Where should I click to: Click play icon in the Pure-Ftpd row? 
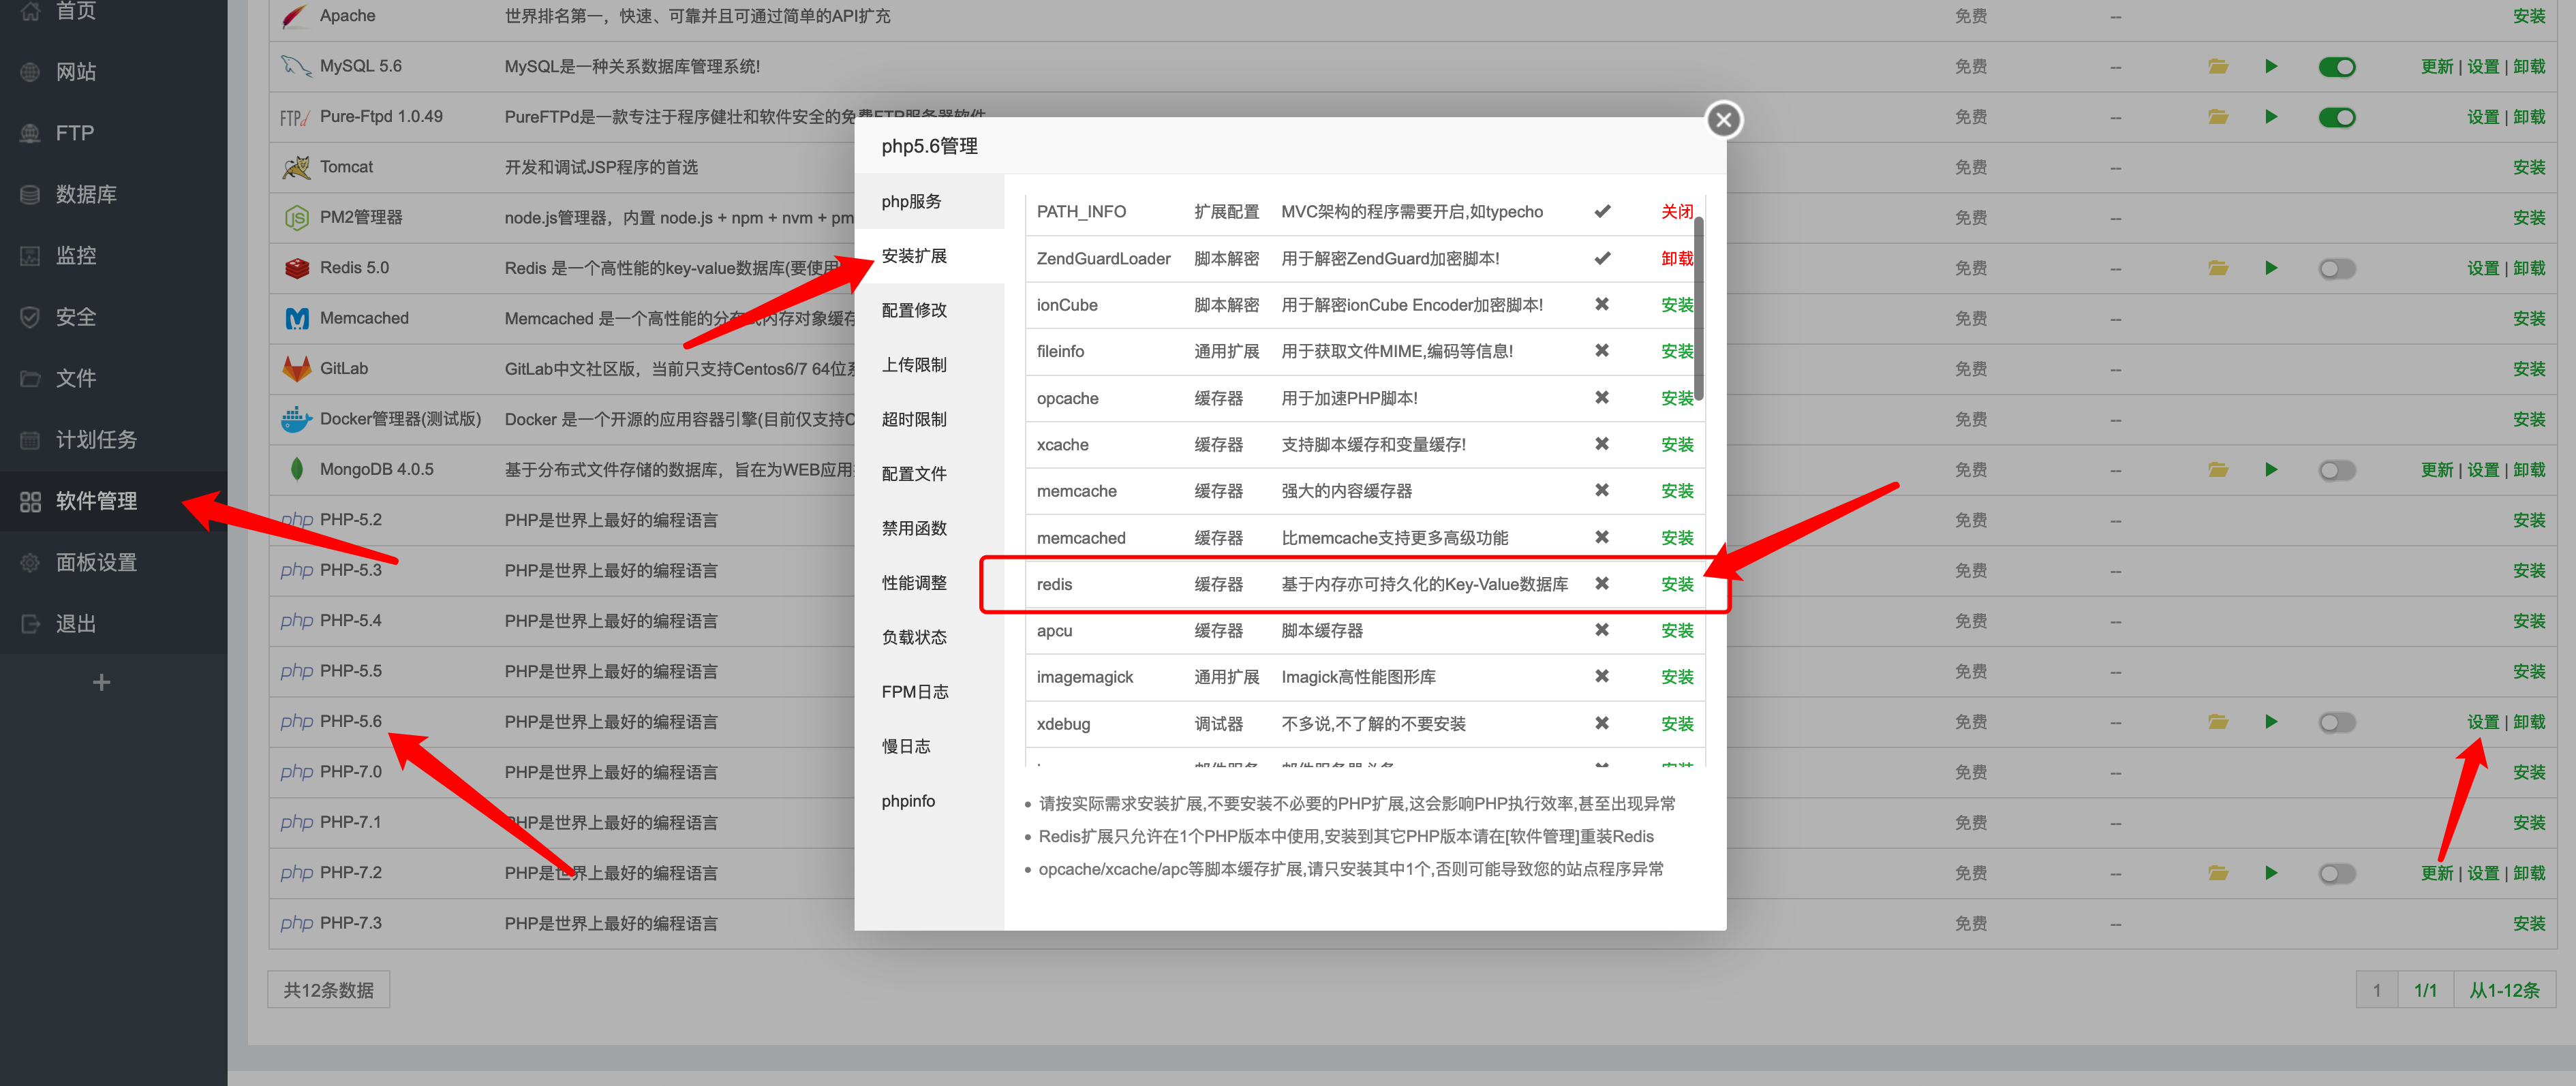coord(2270,117)
